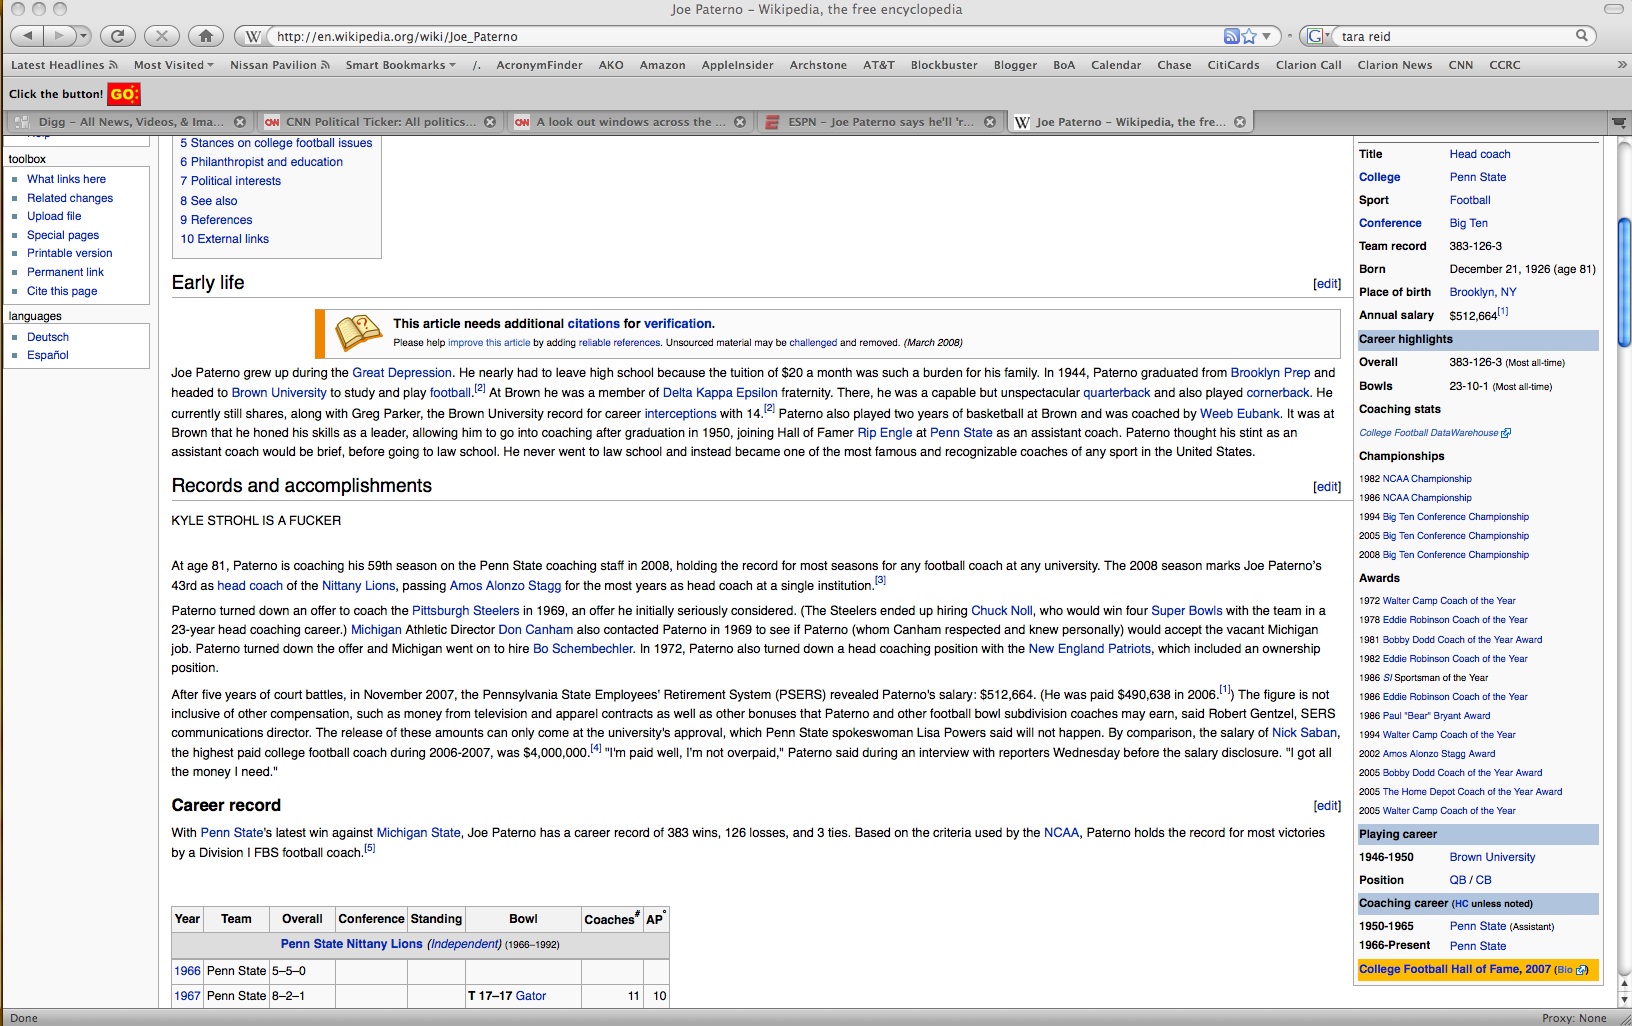This screenshot has height=1026, width=1632.
Task: Click the search field containing tara reid
Action: click(1455, 36)
